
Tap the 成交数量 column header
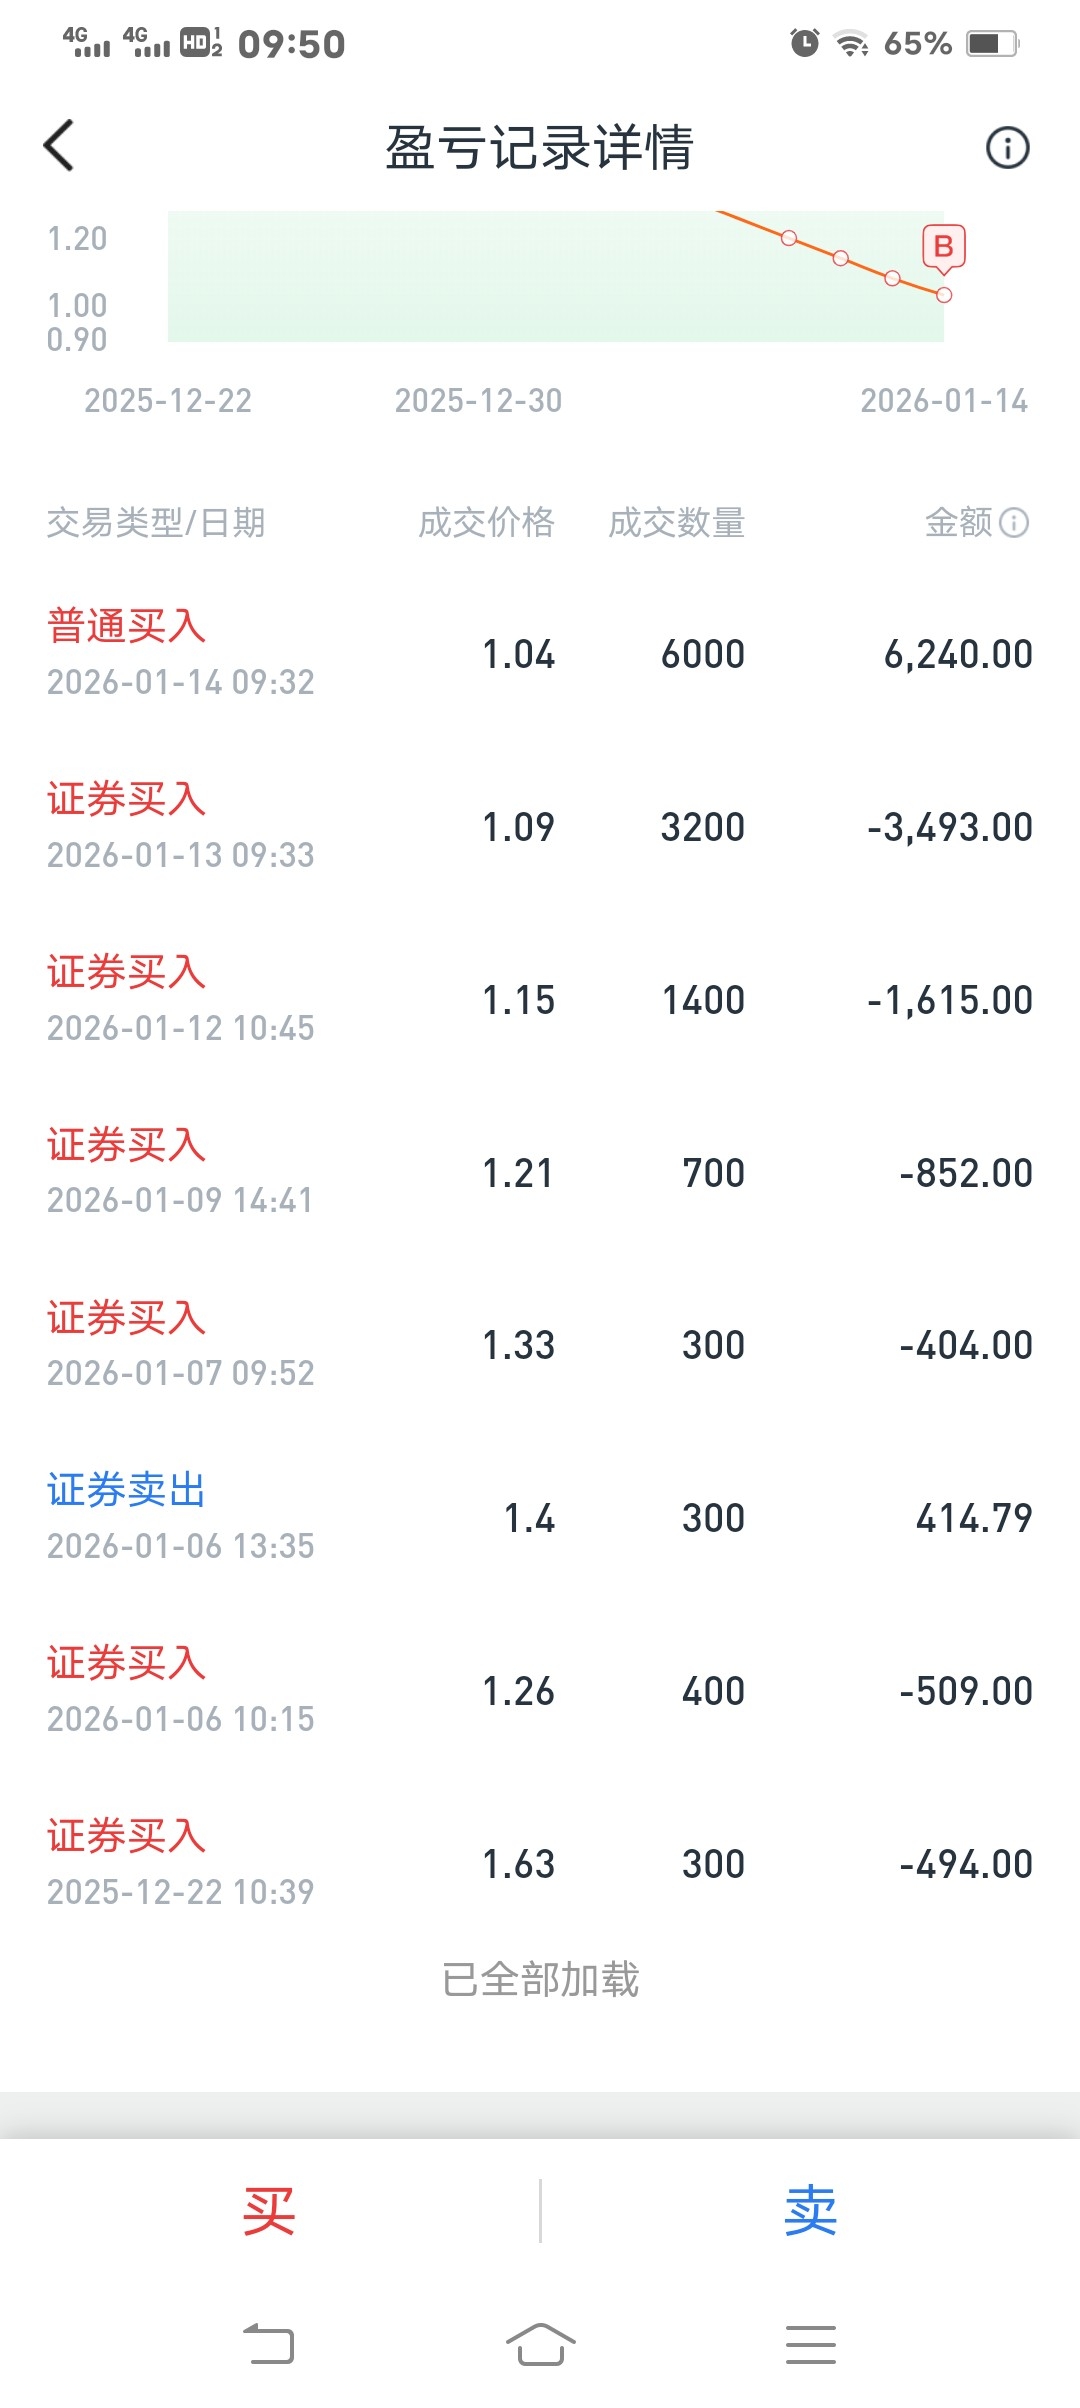click(676, 522)
